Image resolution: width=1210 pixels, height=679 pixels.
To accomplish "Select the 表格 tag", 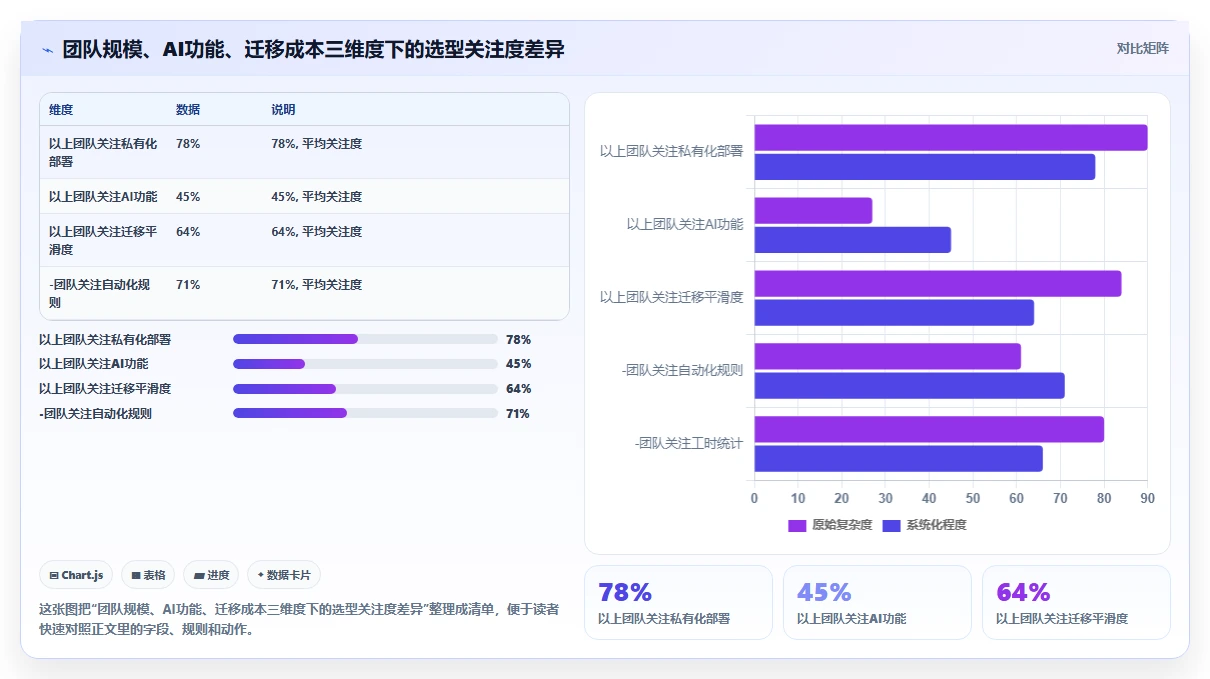I will click(148, 575).
